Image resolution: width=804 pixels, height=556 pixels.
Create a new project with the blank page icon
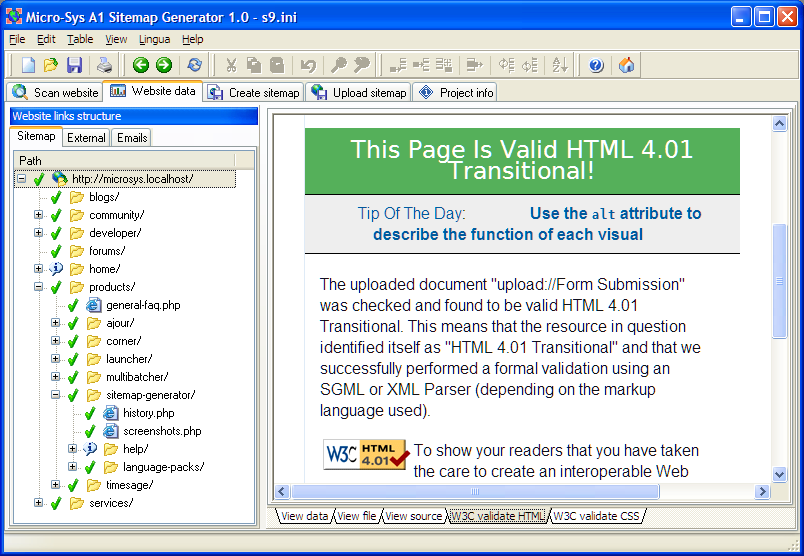pos(28,65)
